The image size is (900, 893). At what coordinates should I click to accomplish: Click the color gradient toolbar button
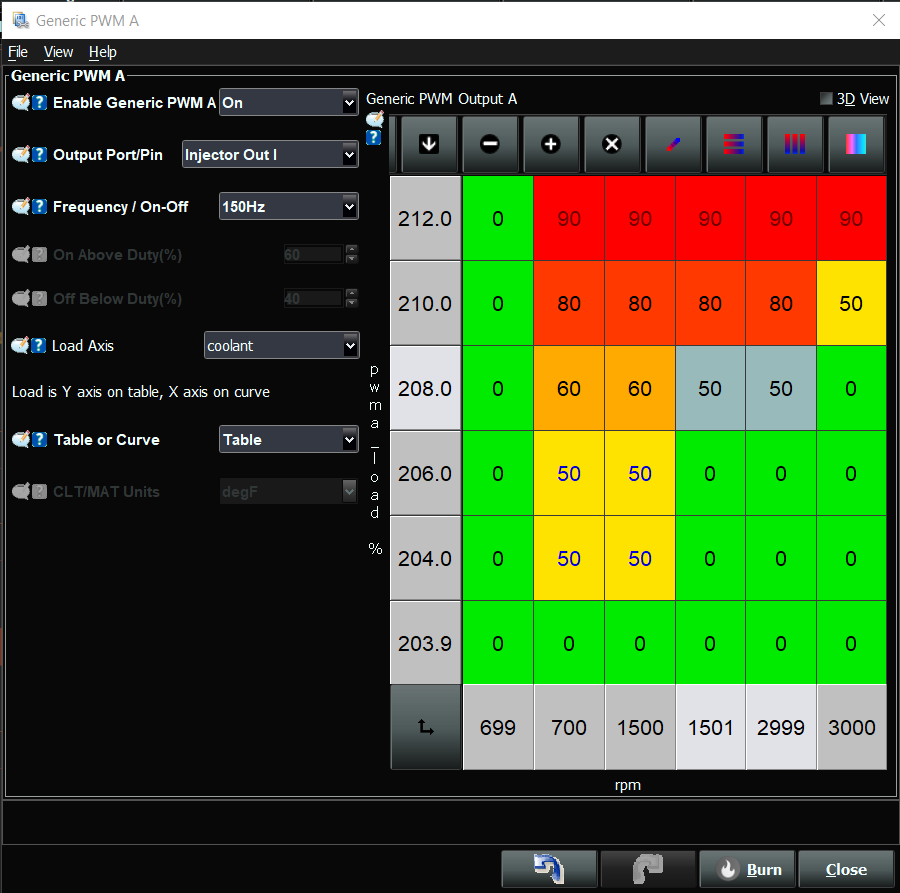(x=856, y=144)
